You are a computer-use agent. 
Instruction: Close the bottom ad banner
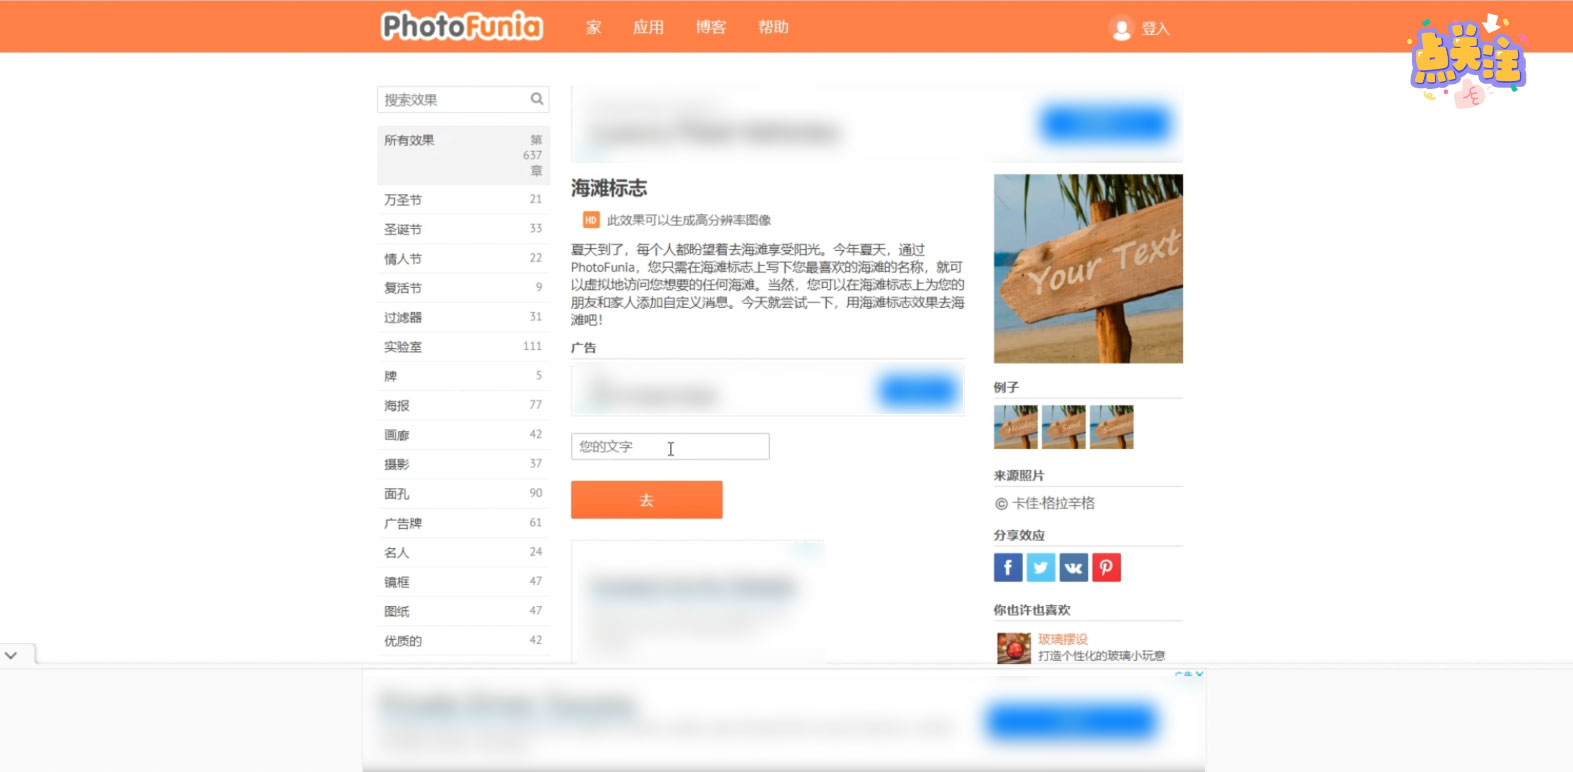coord(1199,674)
